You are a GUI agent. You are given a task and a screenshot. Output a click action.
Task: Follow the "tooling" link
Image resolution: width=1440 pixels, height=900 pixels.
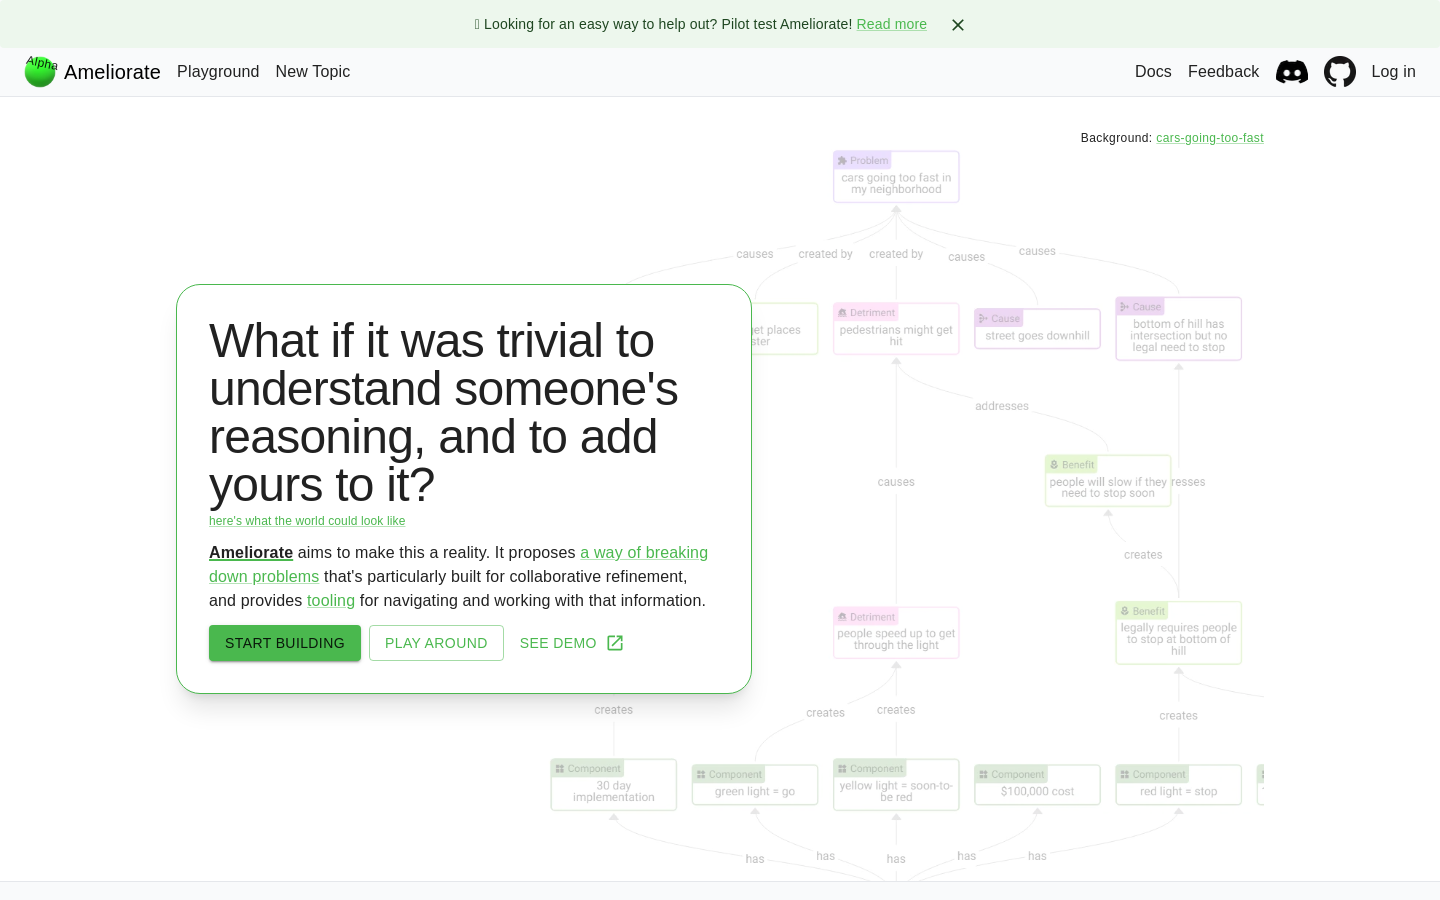(331, 600)
